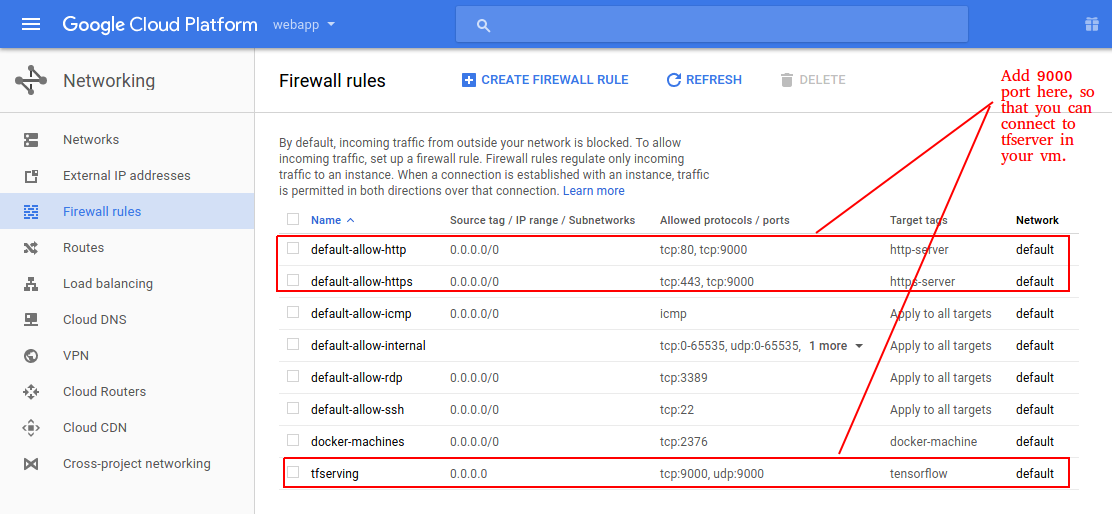This screenshot has height=514, width=1112.
Task: Go to Networks in the sidebar
Action: (x=91, y=140)
